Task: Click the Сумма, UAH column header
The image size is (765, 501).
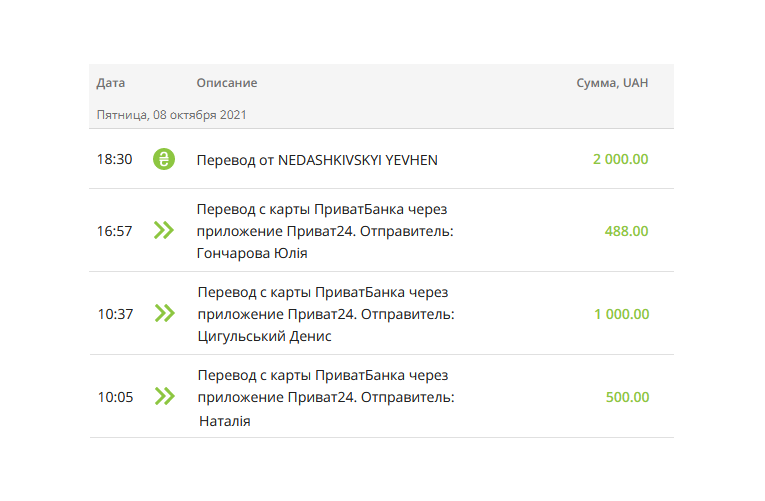Action: (x=612, y=83)
